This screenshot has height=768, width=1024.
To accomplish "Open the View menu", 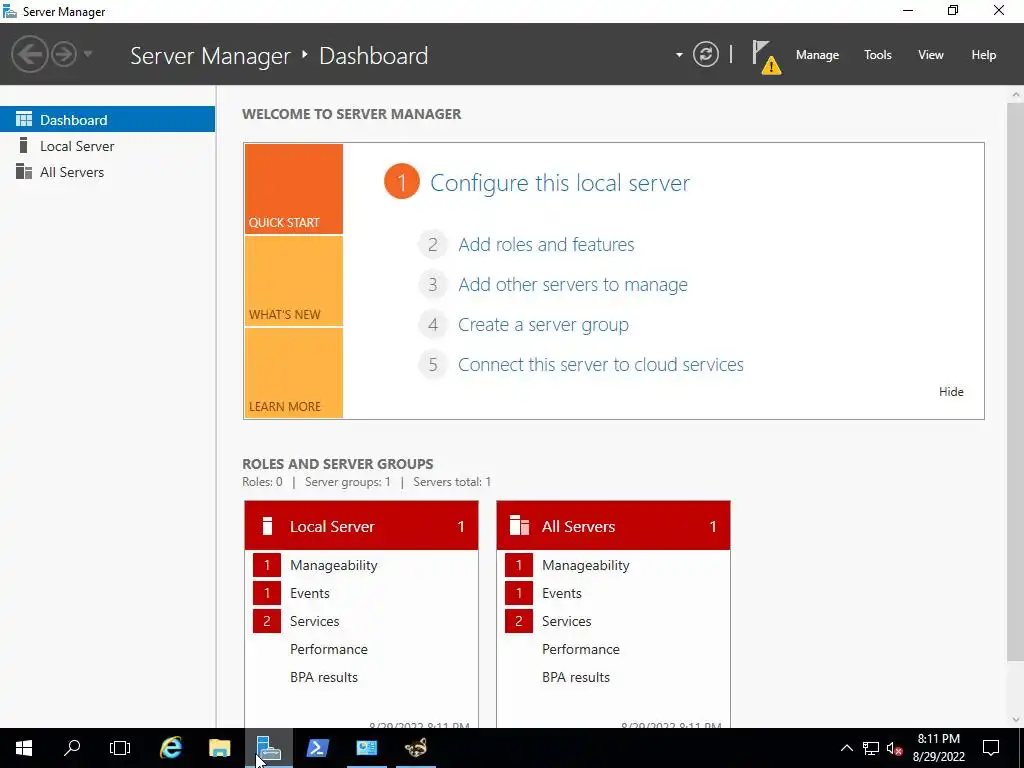I will point(931,55).
